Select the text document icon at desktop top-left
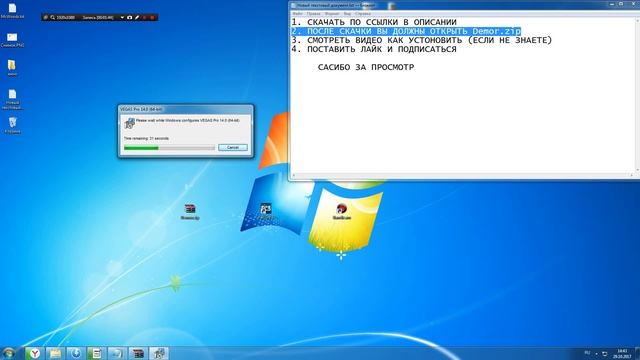This screenshot has width=640, height=360. tap(12, 11)
